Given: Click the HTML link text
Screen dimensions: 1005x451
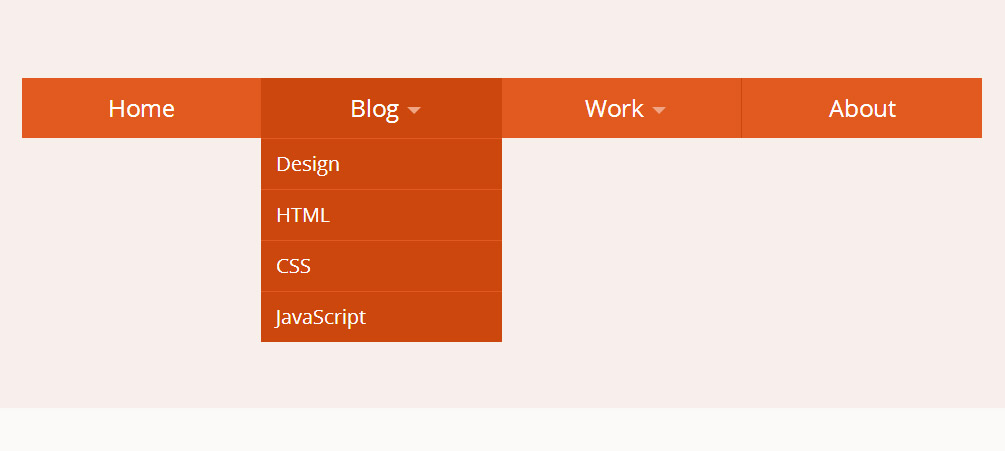Looking at the screenshot, I should pos(303,215).
